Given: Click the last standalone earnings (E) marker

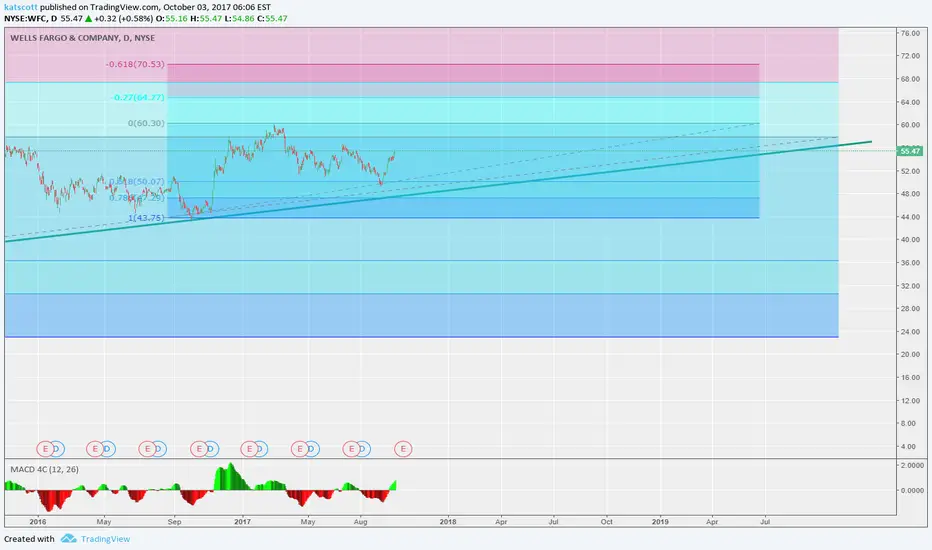Looking at the screenshot, I should [x=403, y=449].
